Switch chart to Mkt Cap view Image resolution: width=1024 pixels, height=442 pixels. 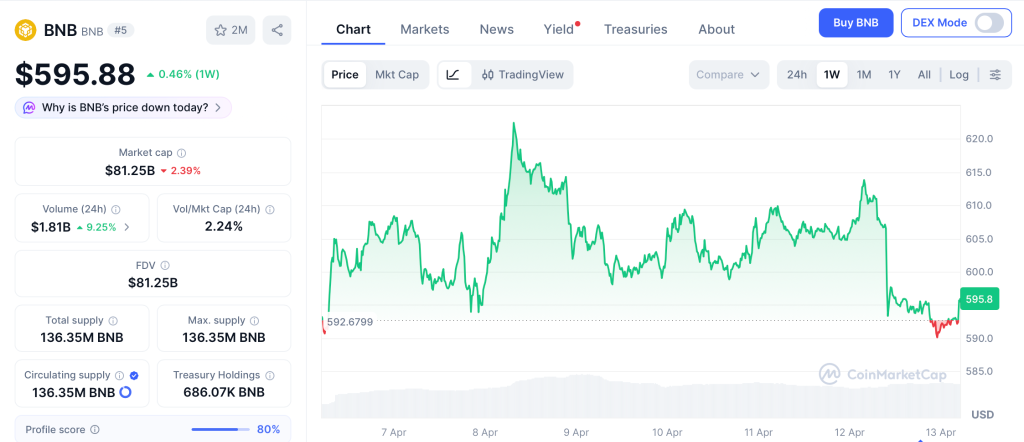coord(397,75)
